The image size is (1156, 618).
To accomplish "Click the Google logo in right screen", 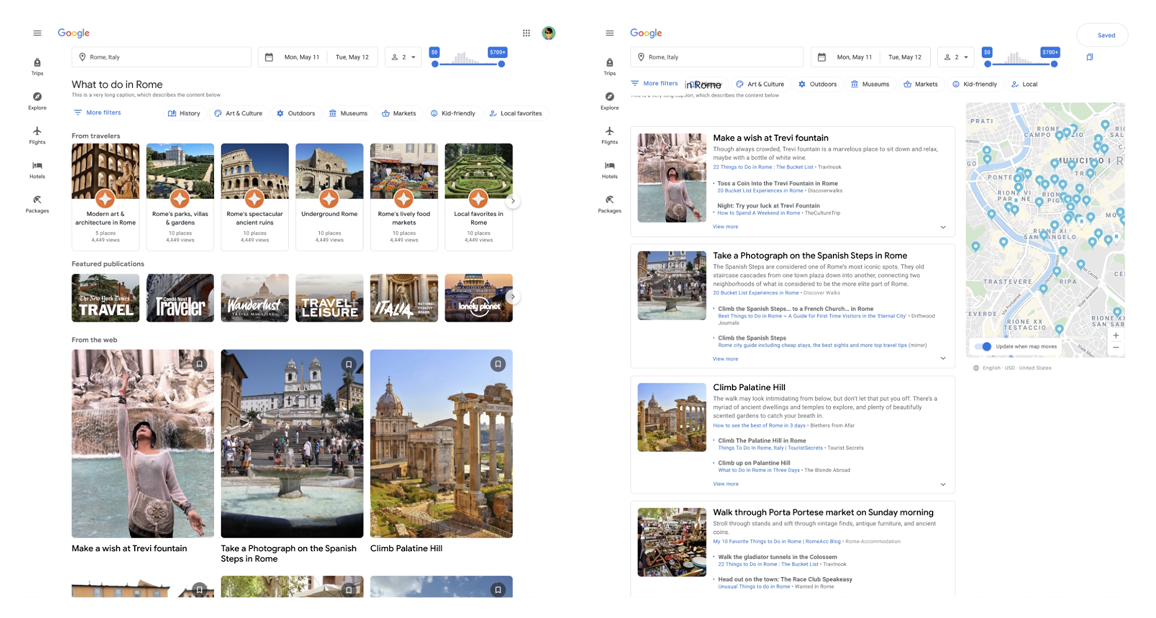I will (646, 33).
